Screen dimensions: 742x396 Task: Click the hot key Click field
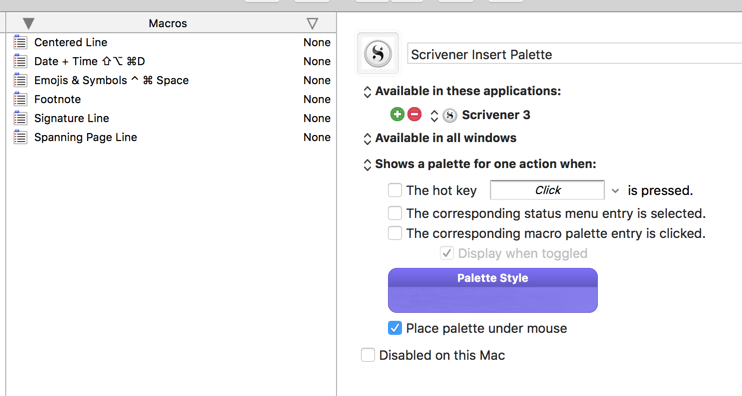pos(547,190)
